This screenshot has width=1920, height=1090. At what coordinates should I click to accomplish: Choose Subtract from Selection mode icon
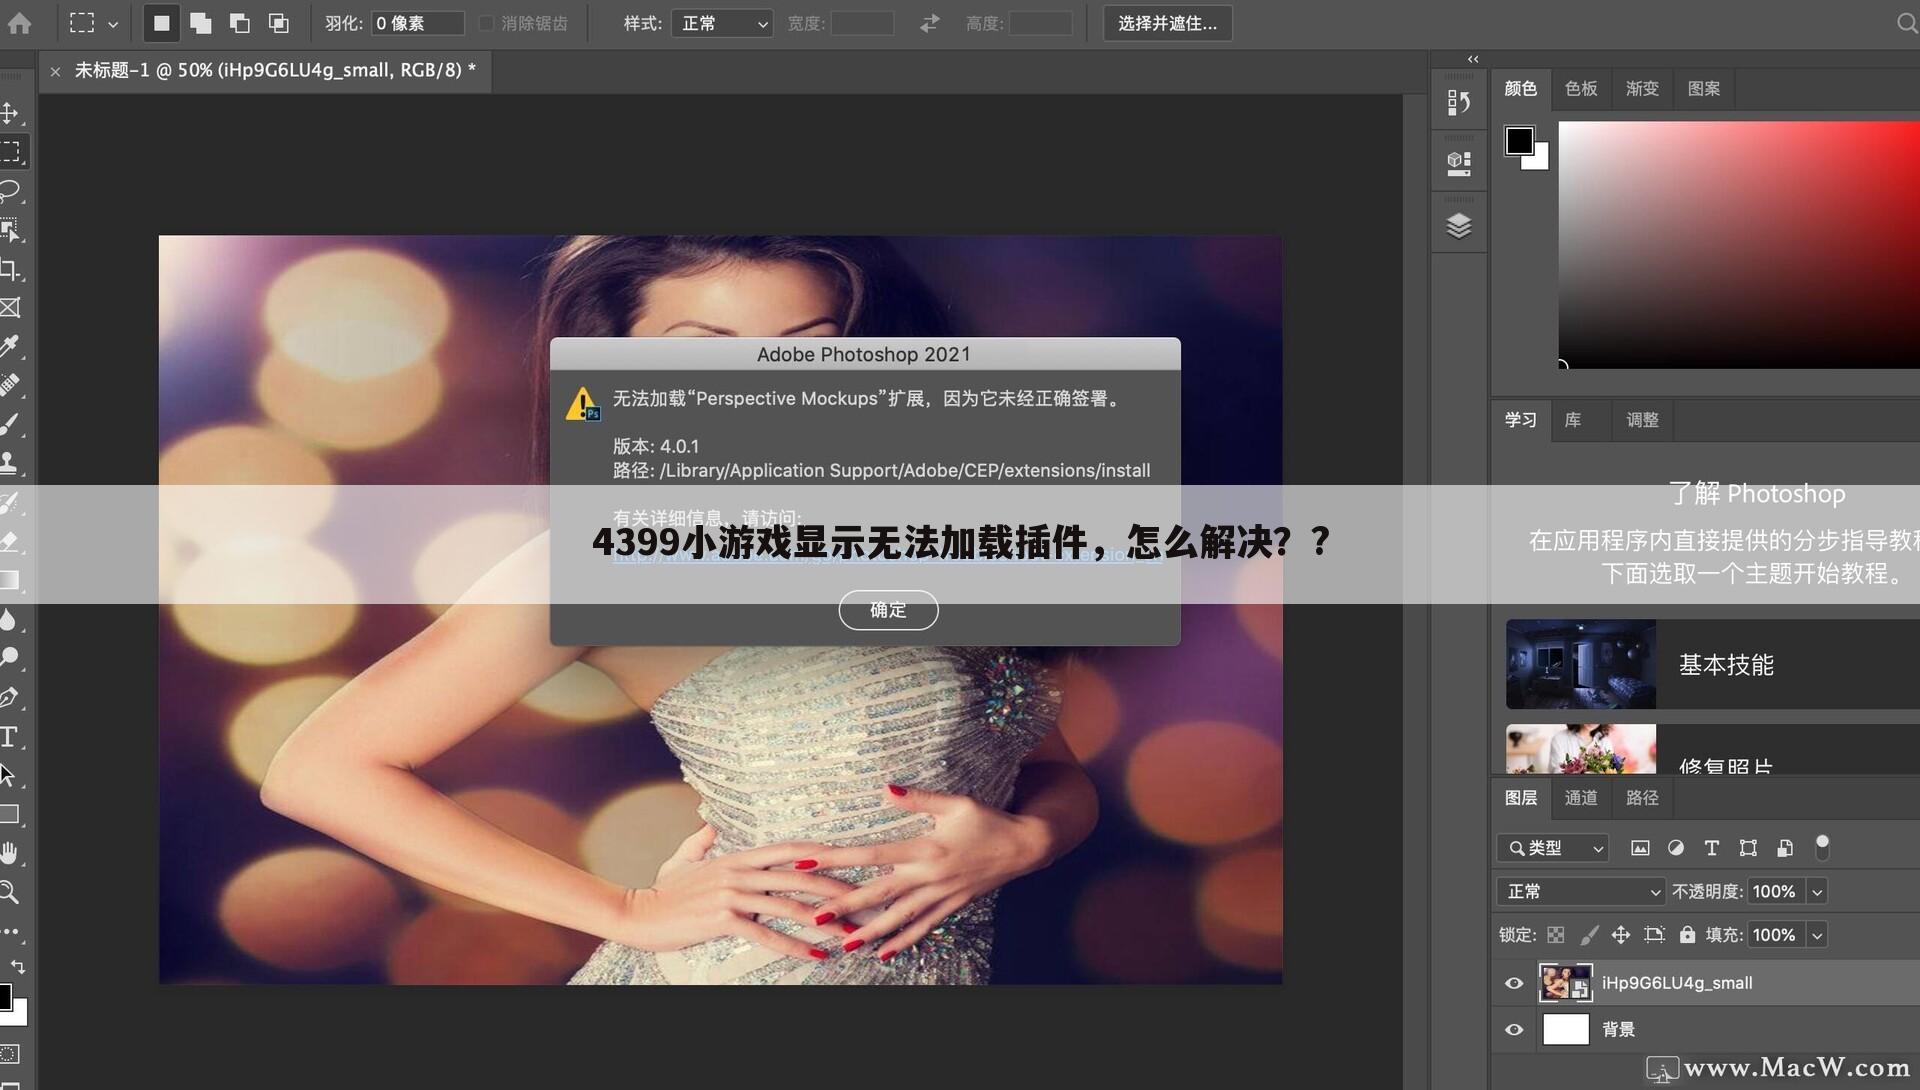pos(240,23)
